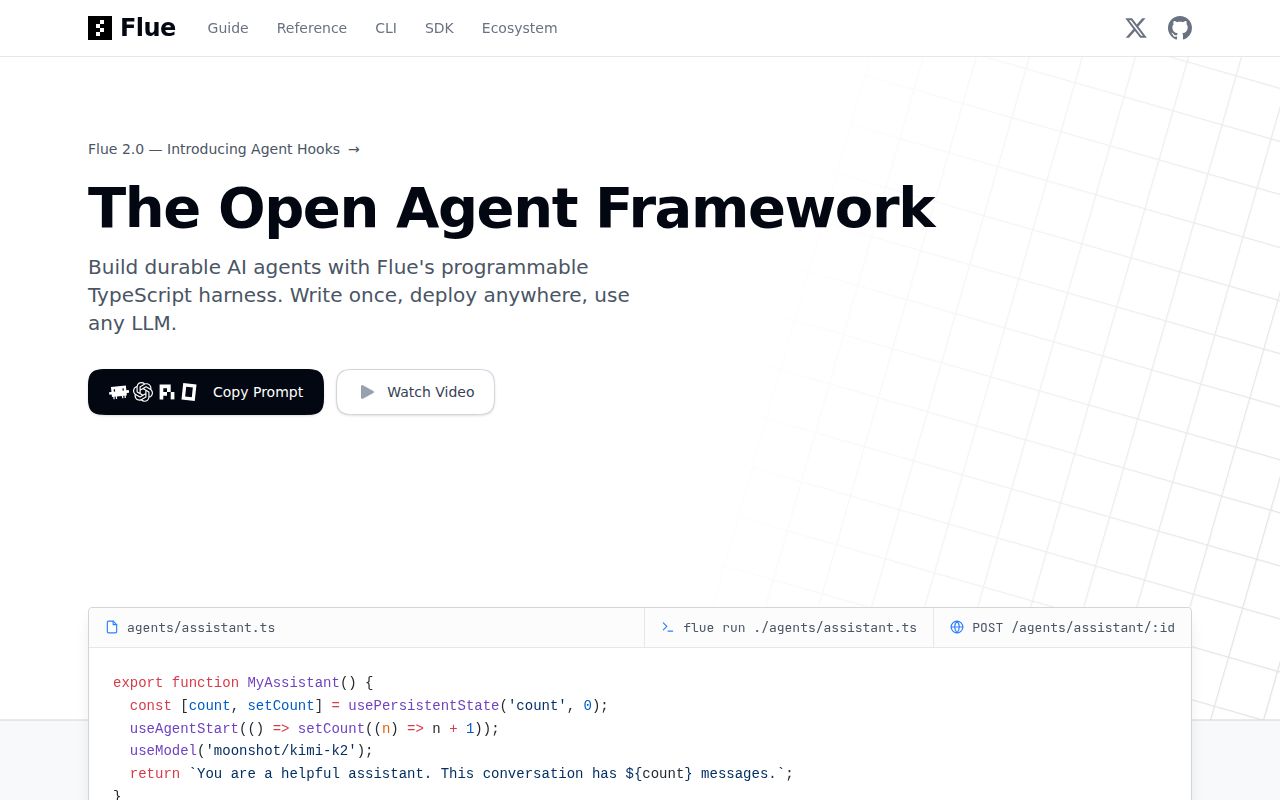Click the OpenAI logo in Copy Prompt

(143, 392)
